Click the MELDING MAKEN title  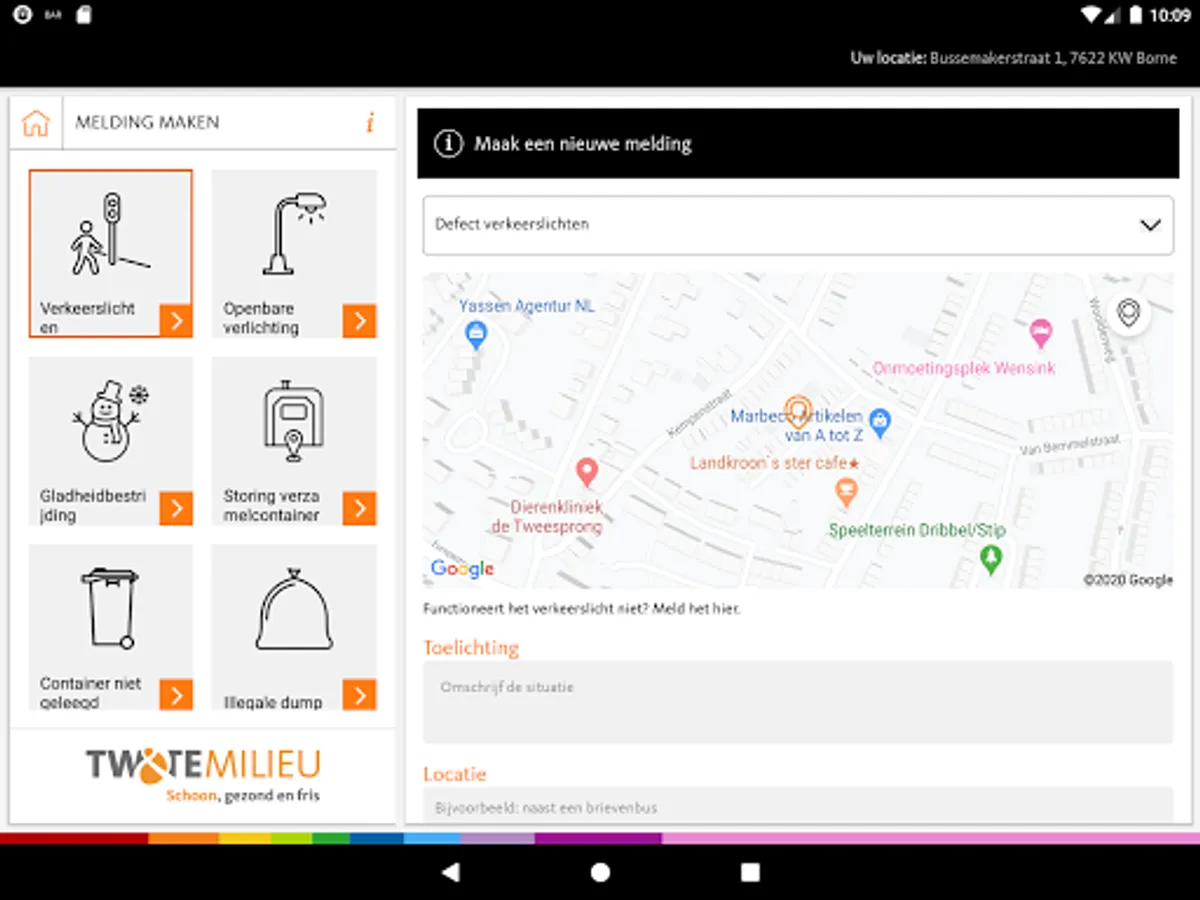[x=147, y=123]
